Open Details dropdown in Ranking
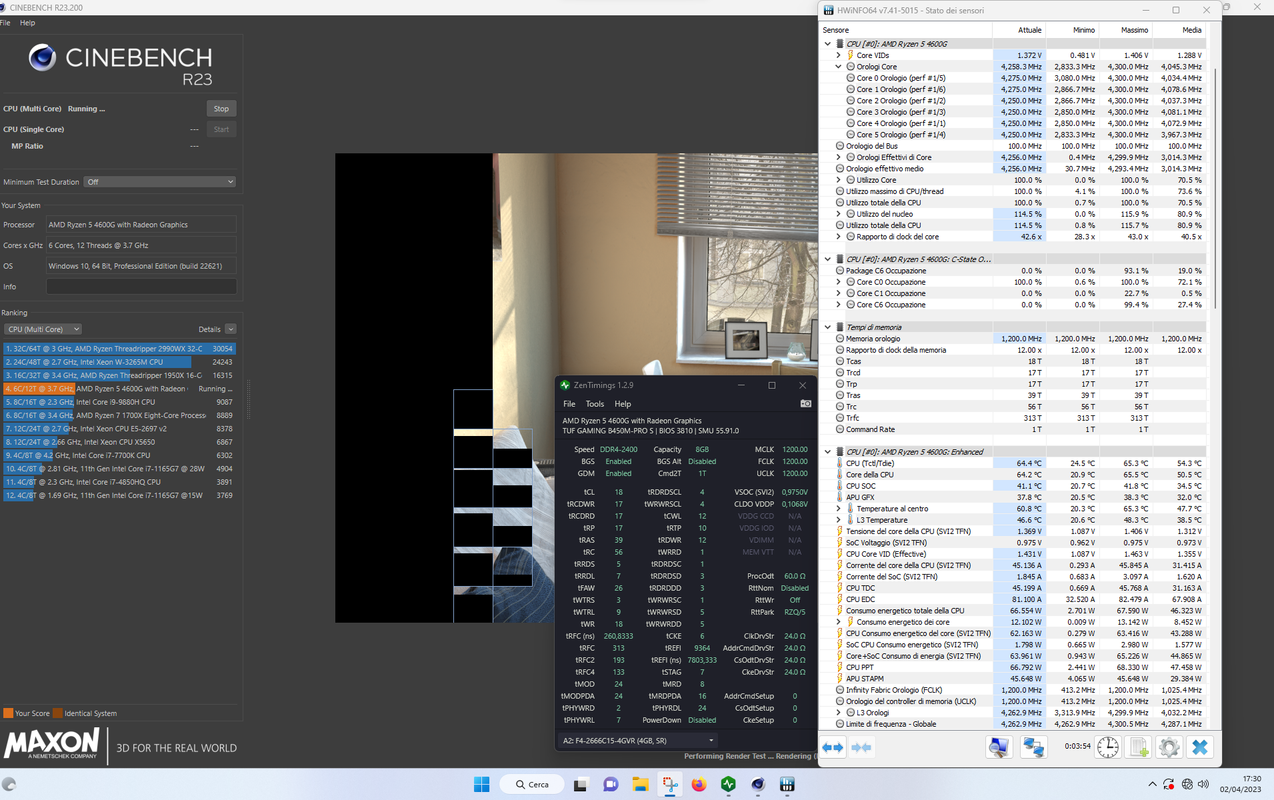1274x800 pixels. coord(230,329)
